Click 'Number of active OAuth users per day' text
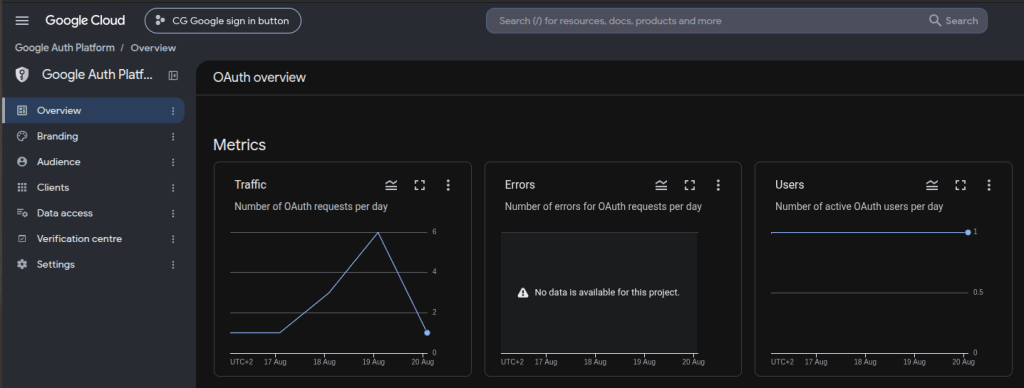This screenshot has height=388, width=1024. tap(859, 206)
